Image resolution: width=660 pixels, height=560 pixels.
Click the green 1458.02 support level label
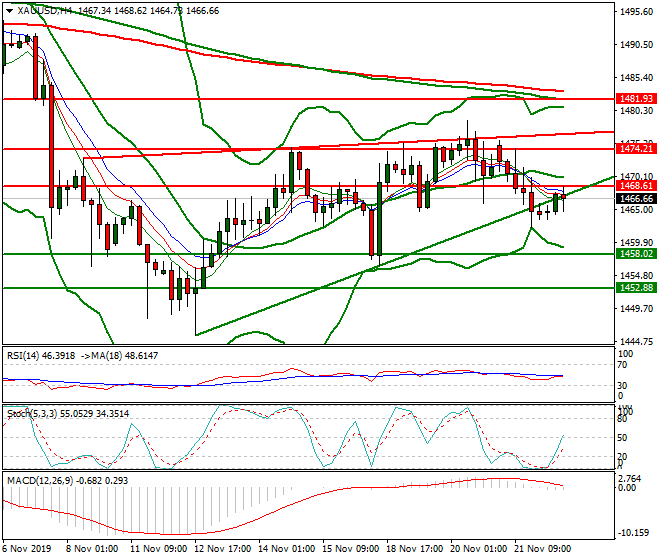click(636, 253)
